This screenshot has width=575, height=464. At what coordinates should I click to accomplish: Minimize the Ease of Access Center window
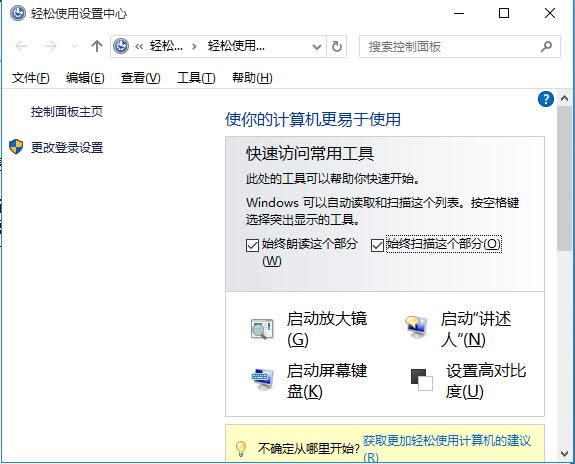coord(459,14)
